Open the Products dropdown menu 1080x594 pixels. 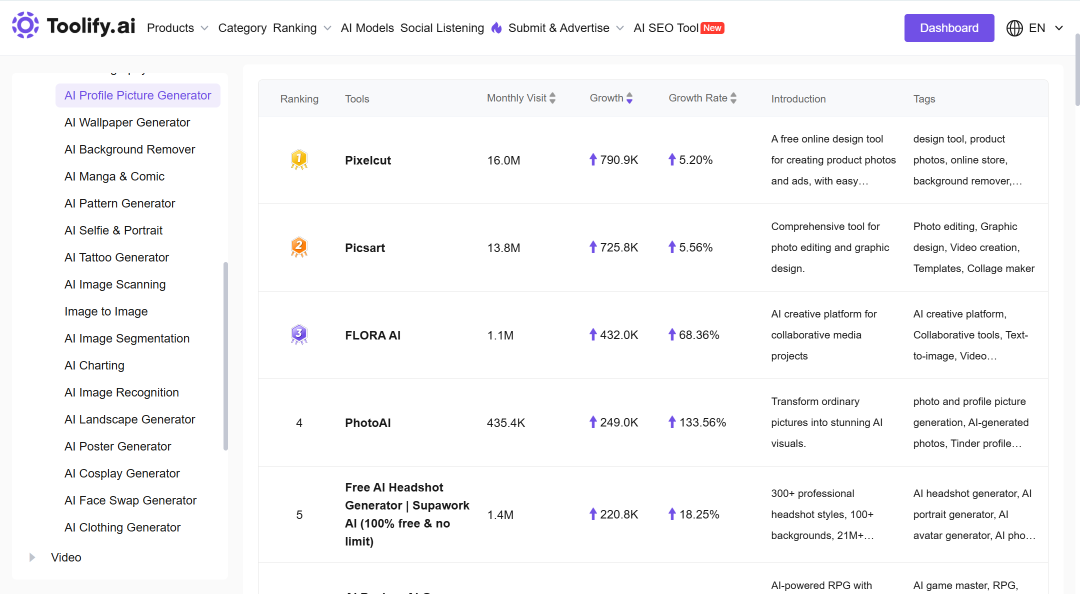(178, 28)
